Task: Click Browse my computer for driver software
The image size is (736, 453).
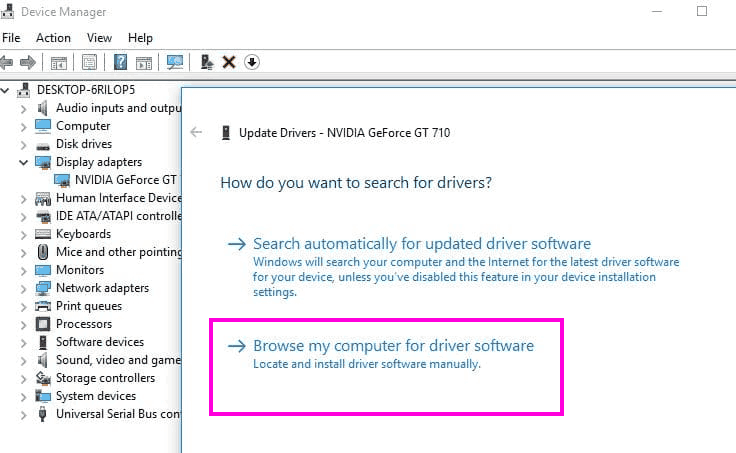Action: [393, 346]
